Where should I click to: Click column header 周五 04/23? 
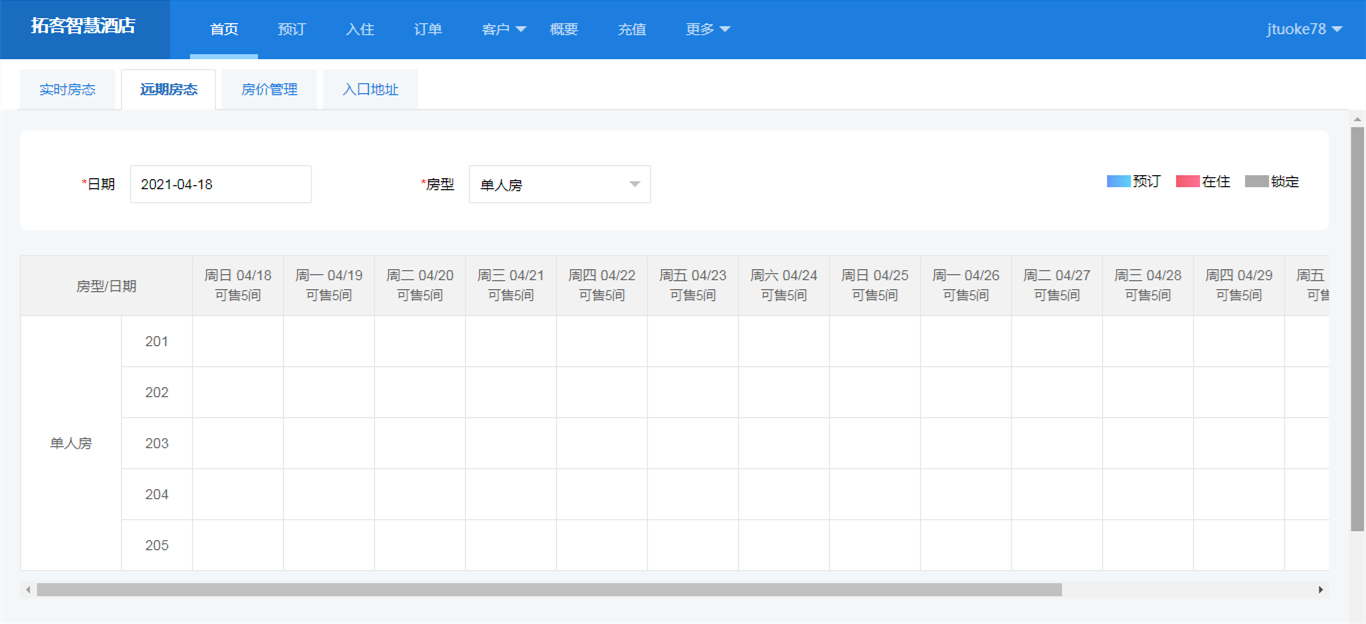[693, 285]
